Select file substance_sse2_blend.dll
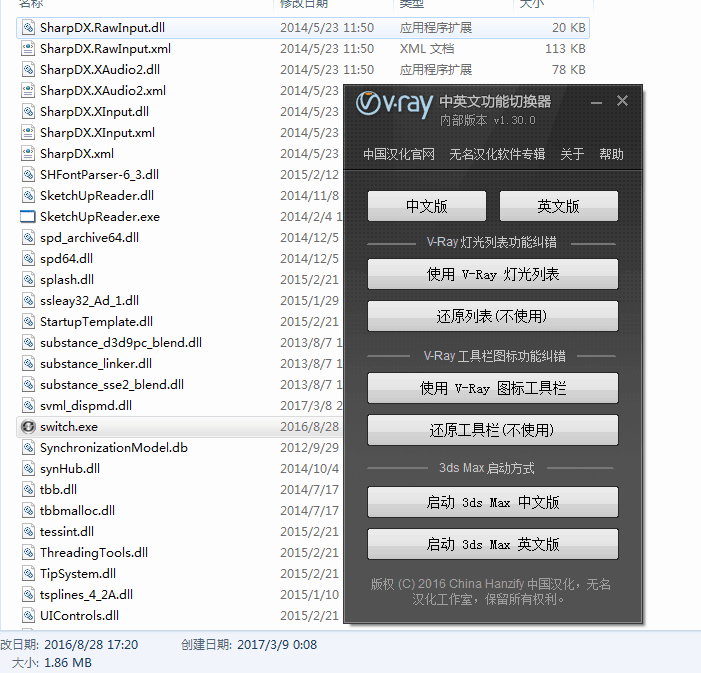 112,385
